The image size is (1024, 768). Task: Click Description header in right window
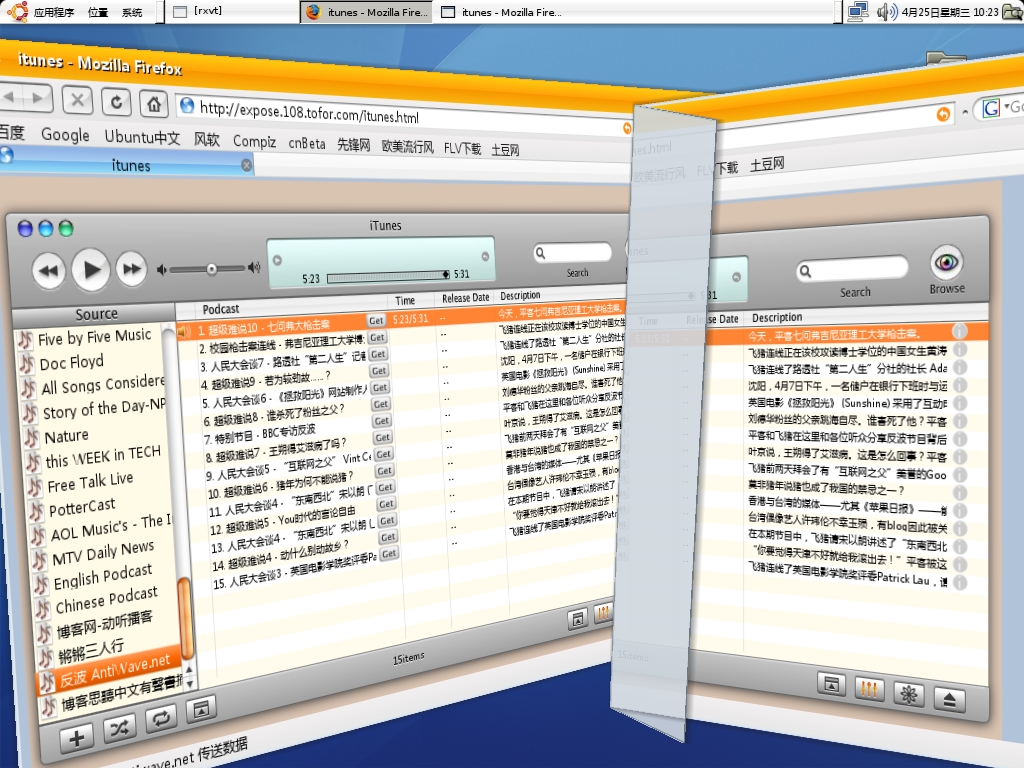point(776,317)
